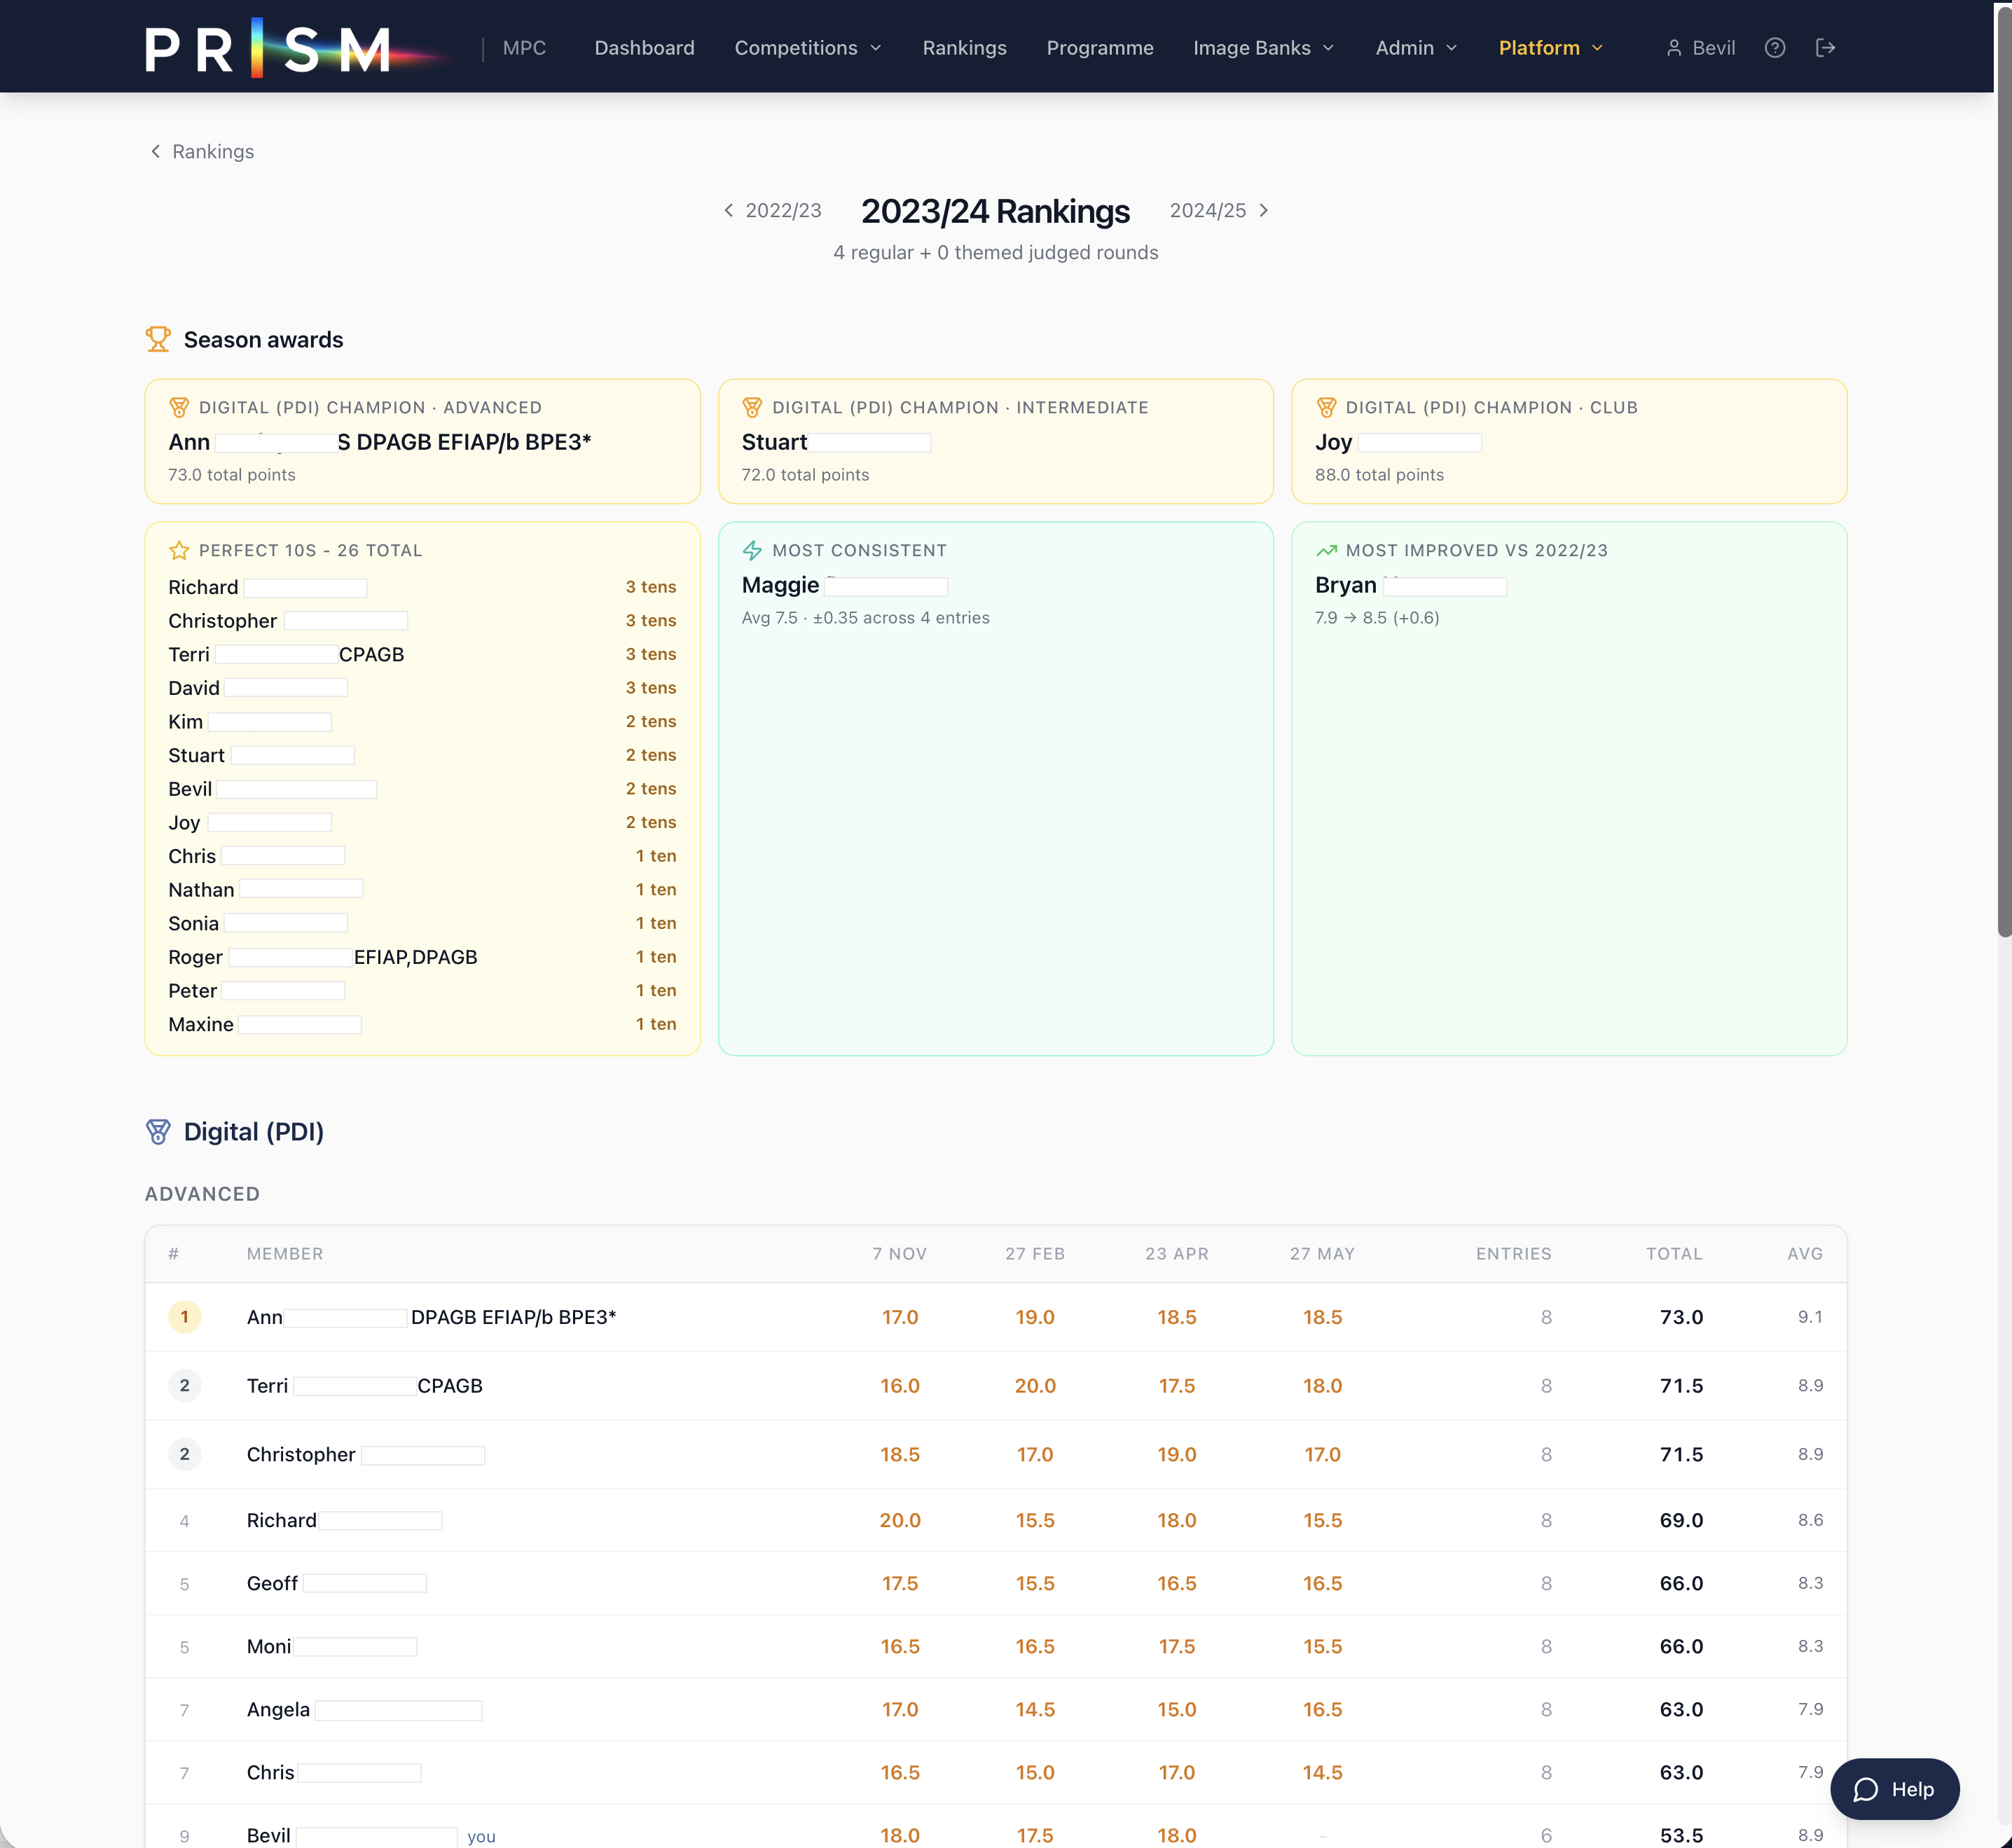
Task: Open the Dashboard nav item
Action: pos(644,48)
